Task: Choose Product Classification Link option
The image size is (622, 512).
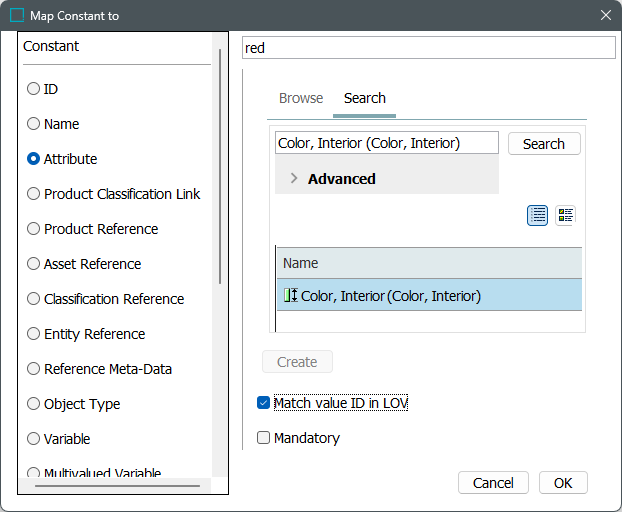Action: pyautogui.click(x=33, y=194)
